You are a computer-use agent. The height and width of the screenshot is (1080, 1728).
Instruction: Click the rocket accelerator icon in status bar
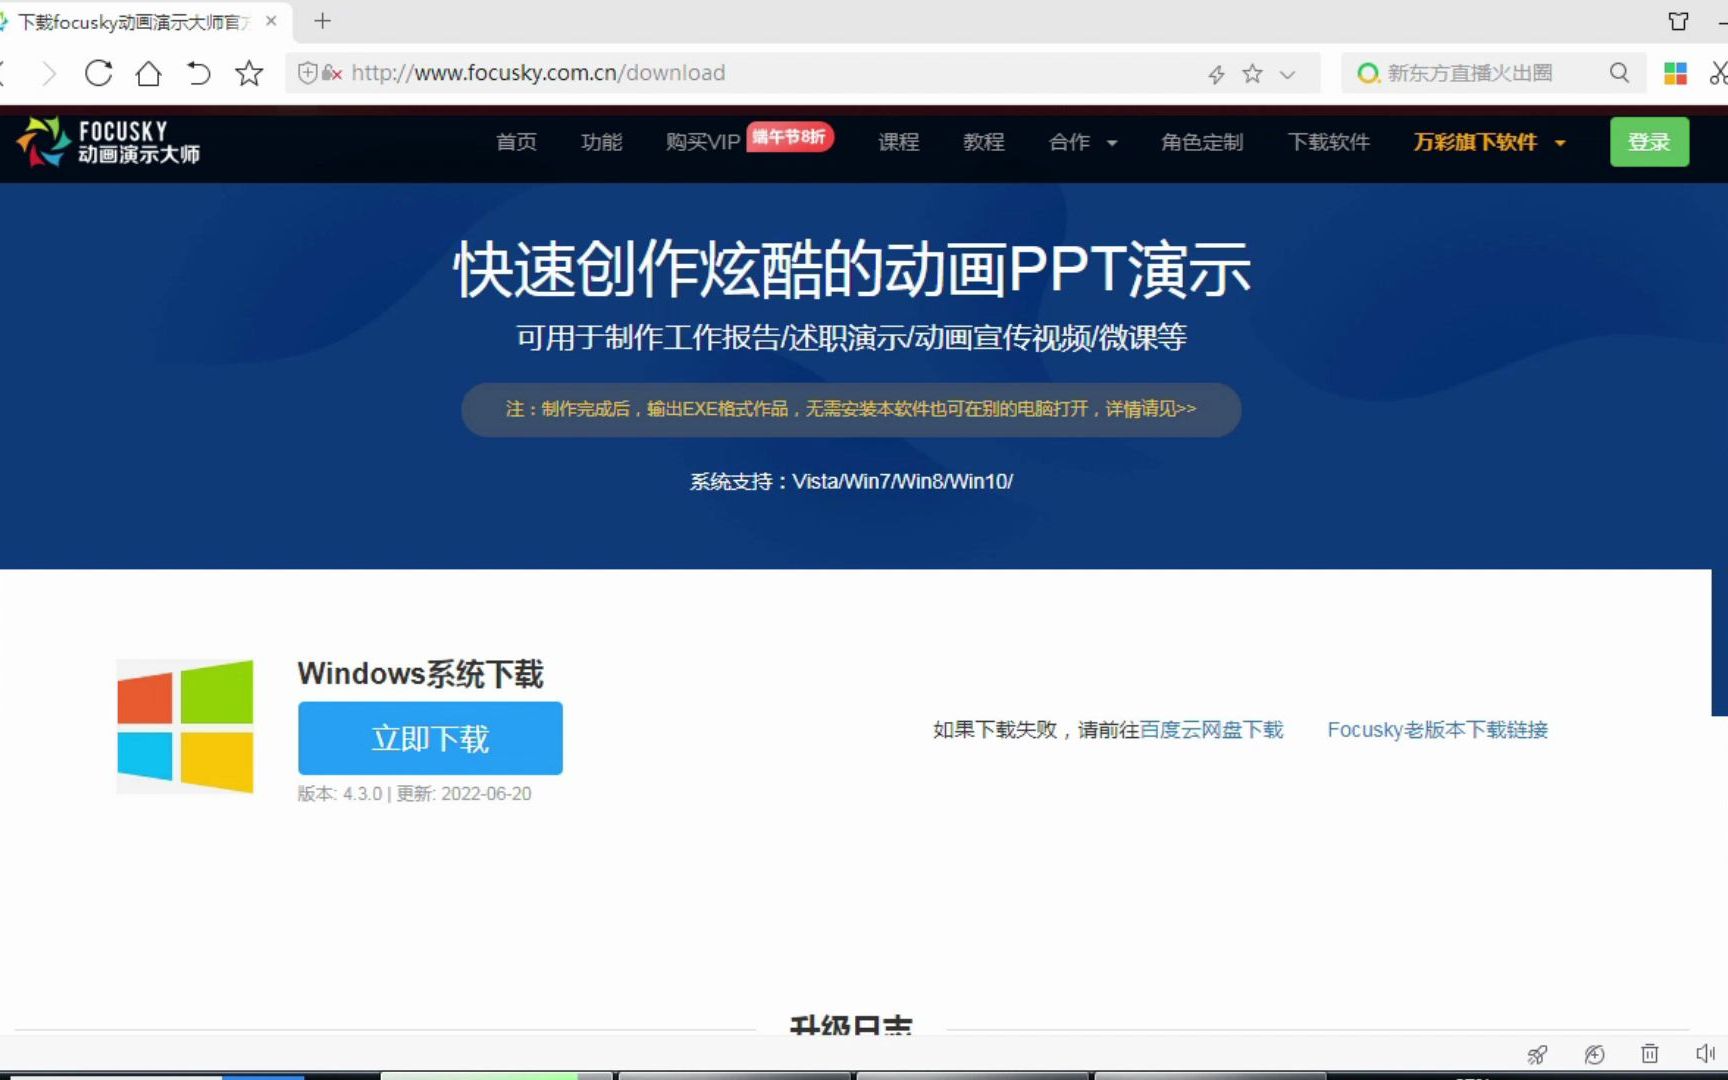pos(1537,1054)
